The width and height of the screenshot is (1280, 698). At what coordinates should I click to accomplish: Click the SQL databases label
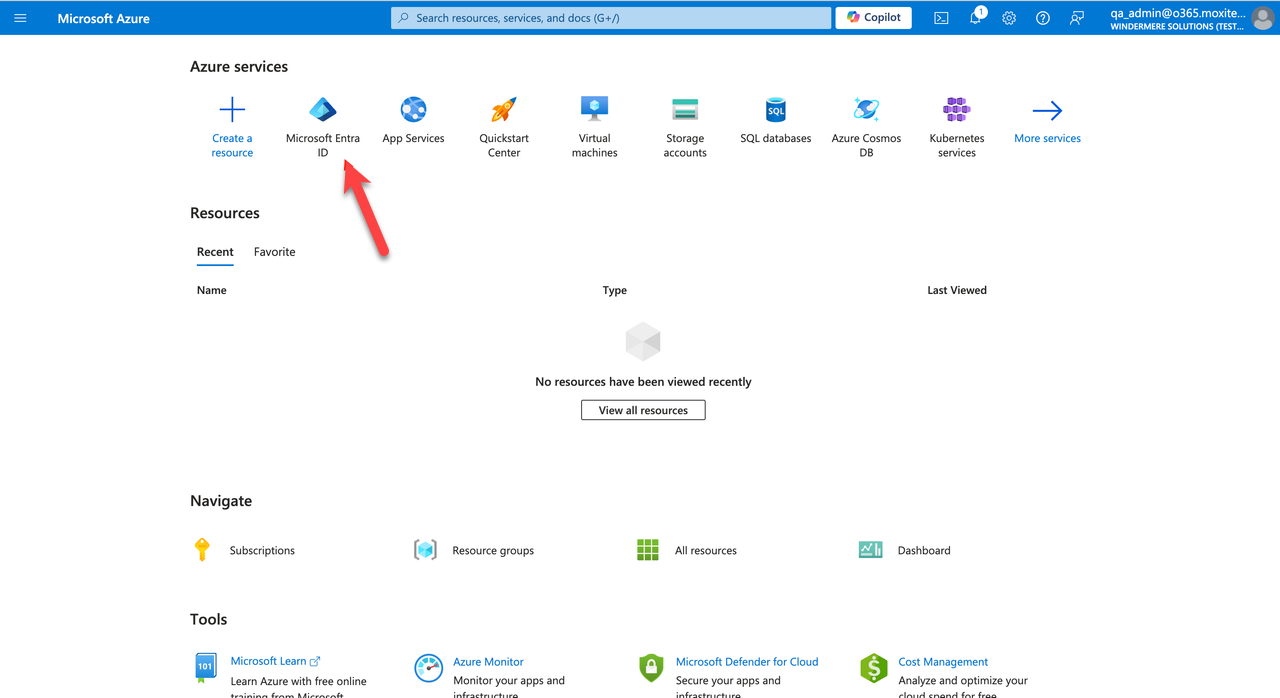(x=776, y=138)
